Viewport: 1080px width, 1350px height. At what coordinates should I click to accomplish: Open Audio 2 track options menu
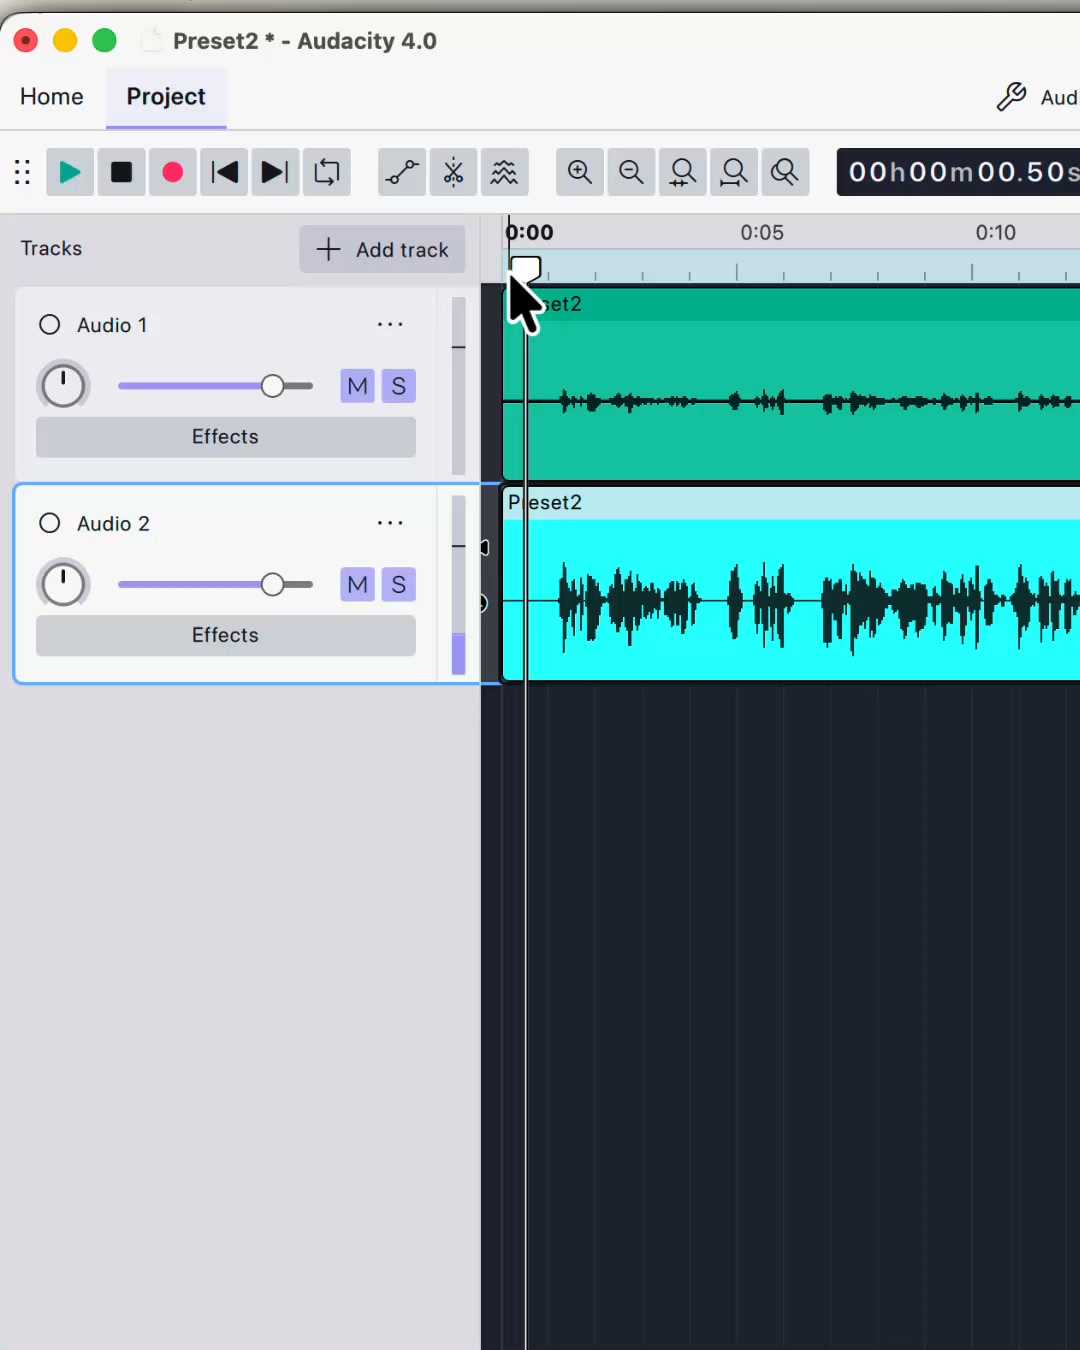[x=390, y=523]
